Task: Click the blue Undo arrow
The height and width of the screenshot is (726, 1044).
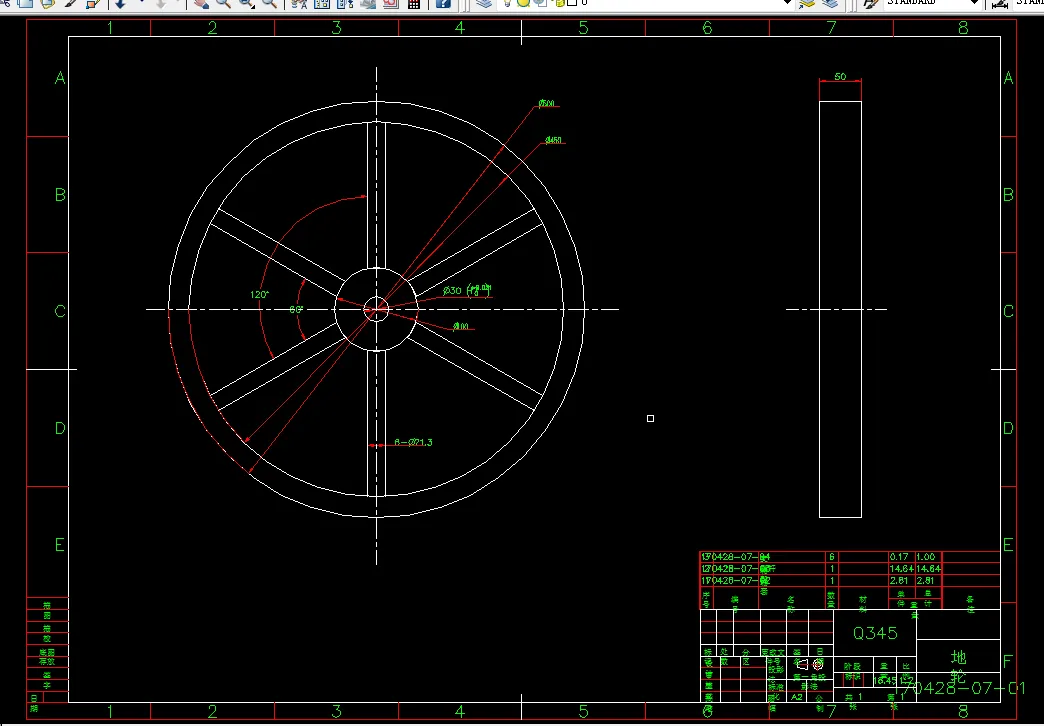Action: [x=120, y=4]
